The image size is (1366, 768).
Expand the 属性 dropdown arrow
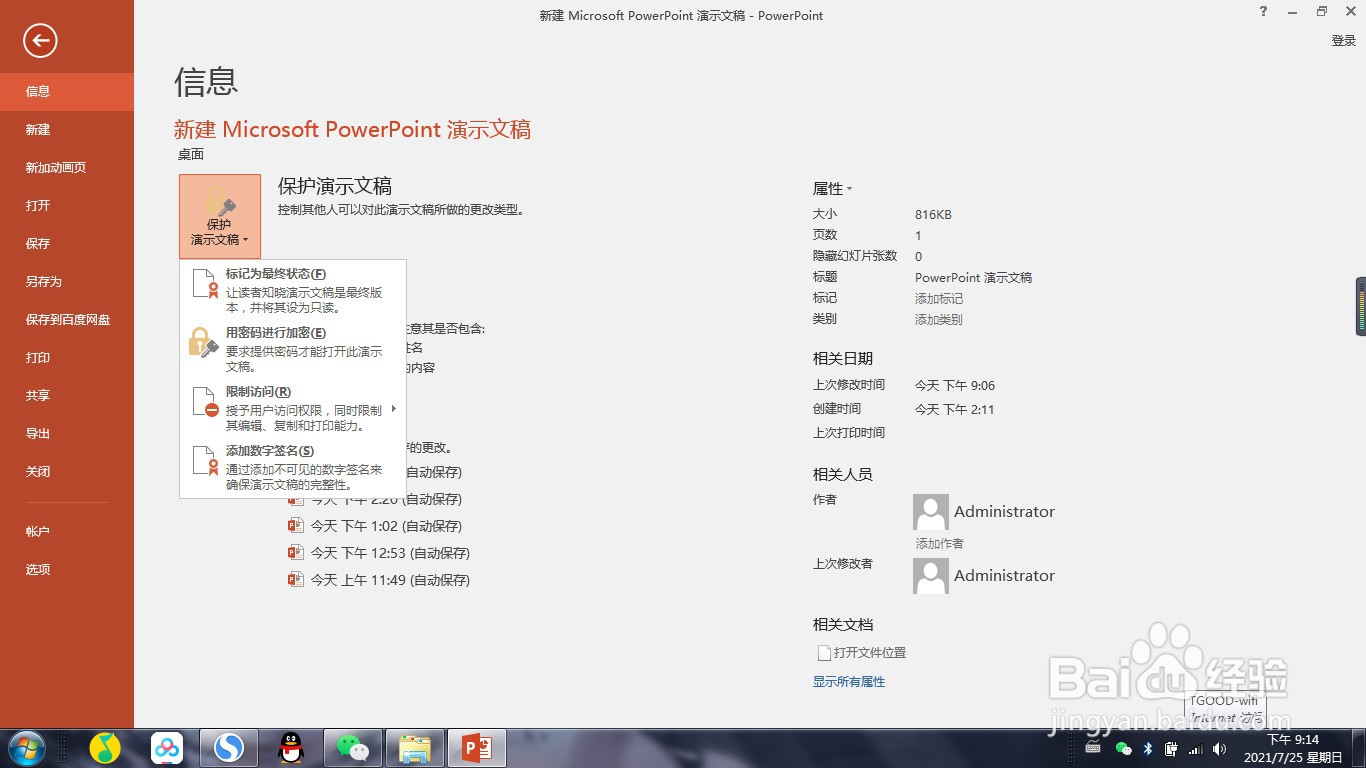(x=849, y=189)
